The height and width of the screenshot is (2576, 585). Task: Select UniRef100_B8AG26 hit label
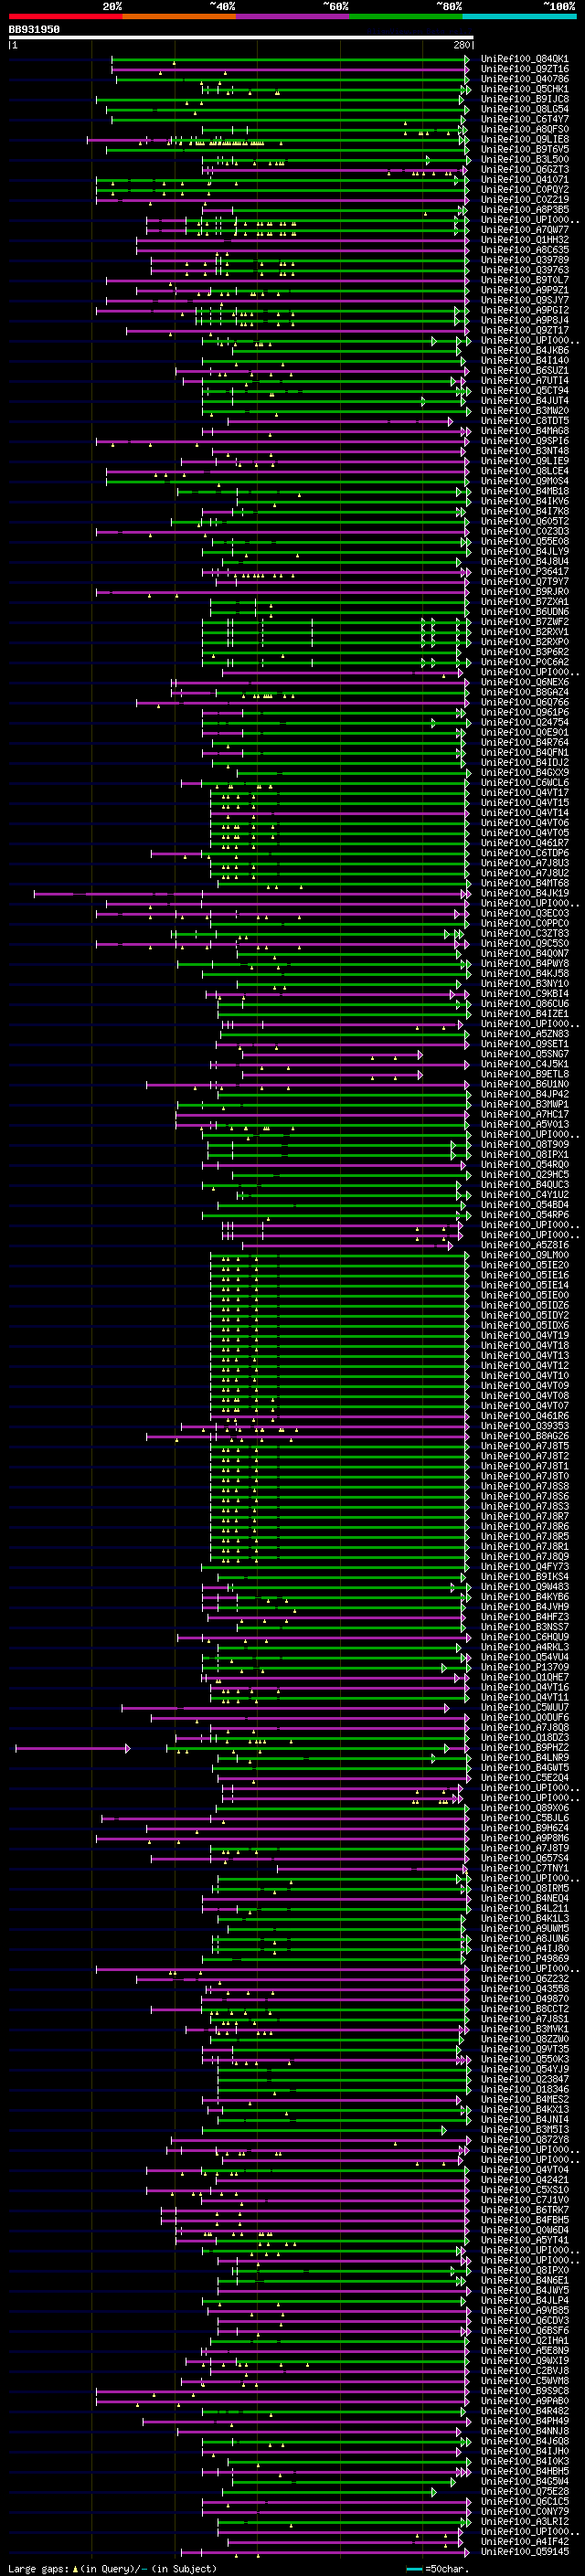tap(525, 1436)
